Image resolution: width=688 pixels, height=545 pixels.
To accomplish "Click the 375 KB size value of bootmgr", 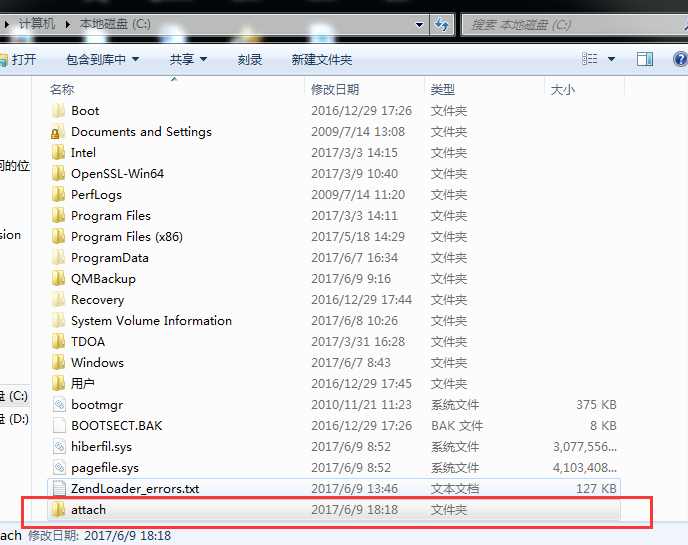I will point(596,405).
